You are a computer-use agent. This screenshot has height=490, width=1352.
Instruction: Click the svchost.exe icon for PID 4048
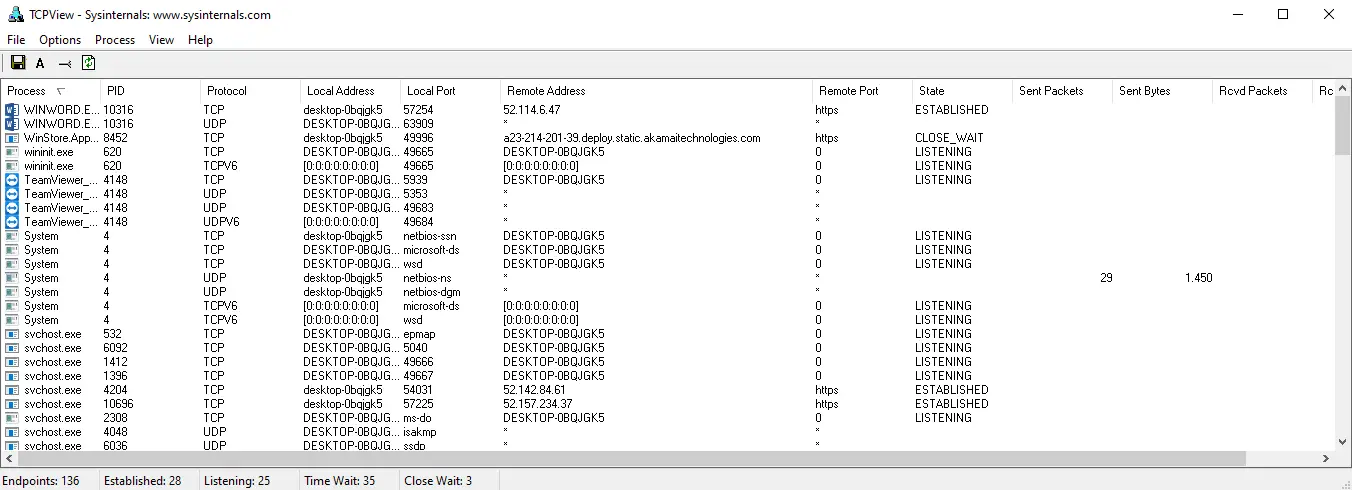pos(12,432)
